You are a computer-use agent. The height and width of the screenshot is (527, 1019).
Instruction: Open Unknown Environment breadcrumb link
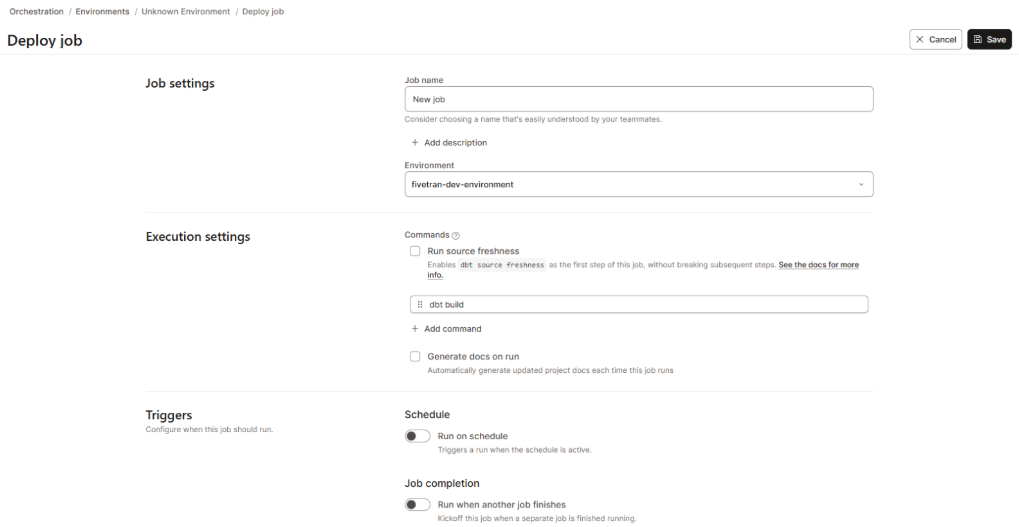tap(185, 11)
